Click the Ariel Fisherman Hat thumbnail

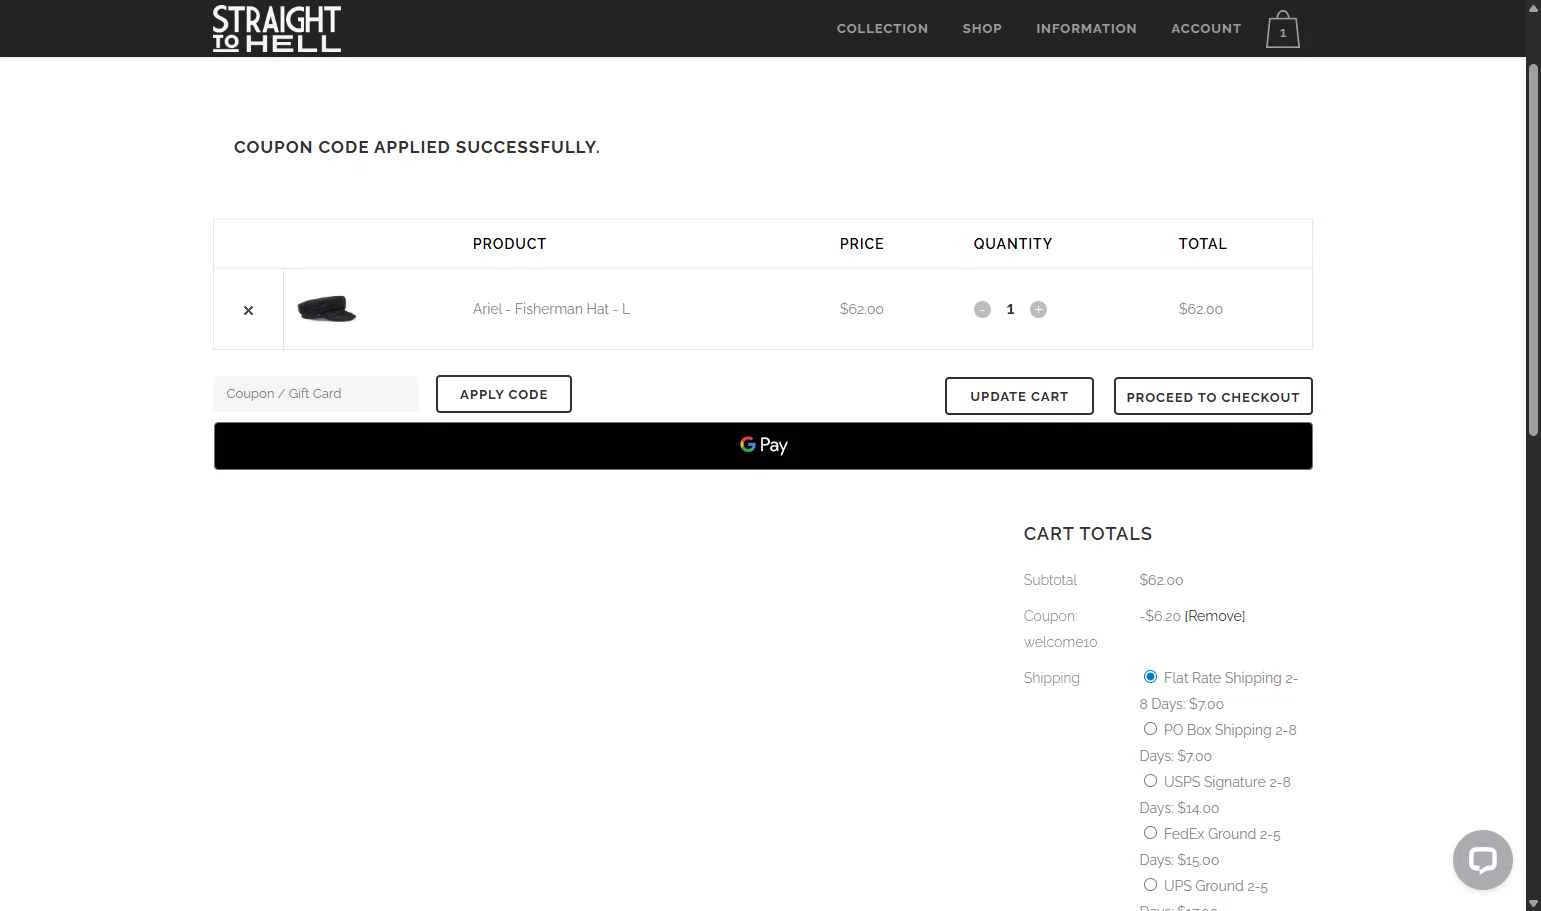click(x=327, y=308)
